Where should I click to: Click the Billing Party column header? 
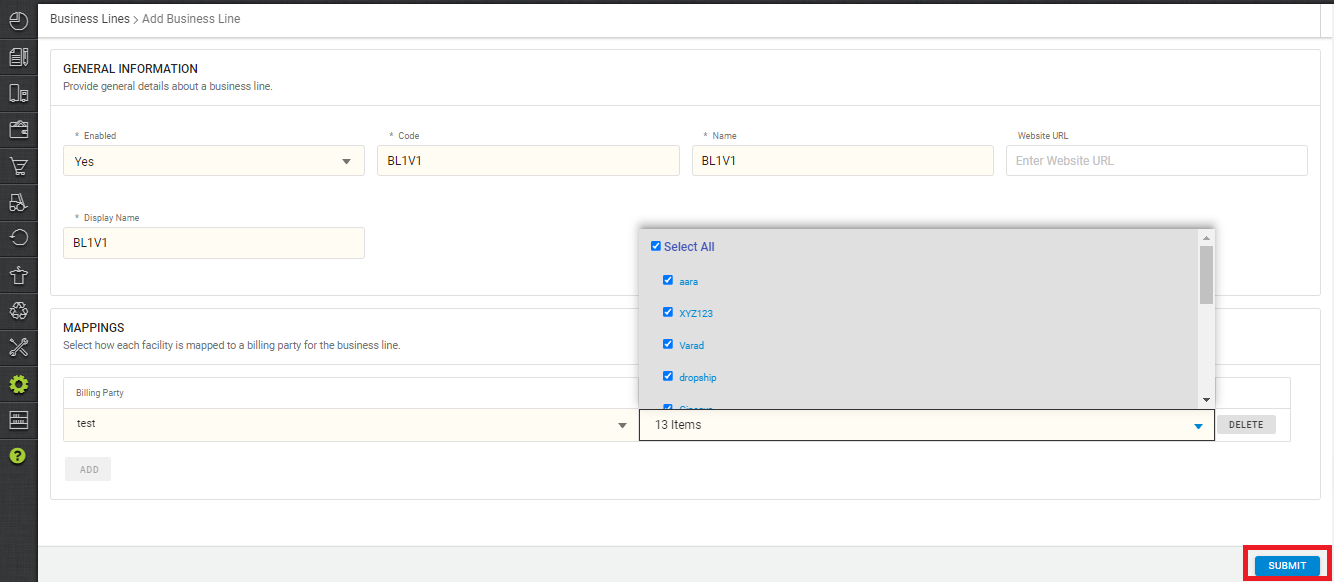click(100, 393)
